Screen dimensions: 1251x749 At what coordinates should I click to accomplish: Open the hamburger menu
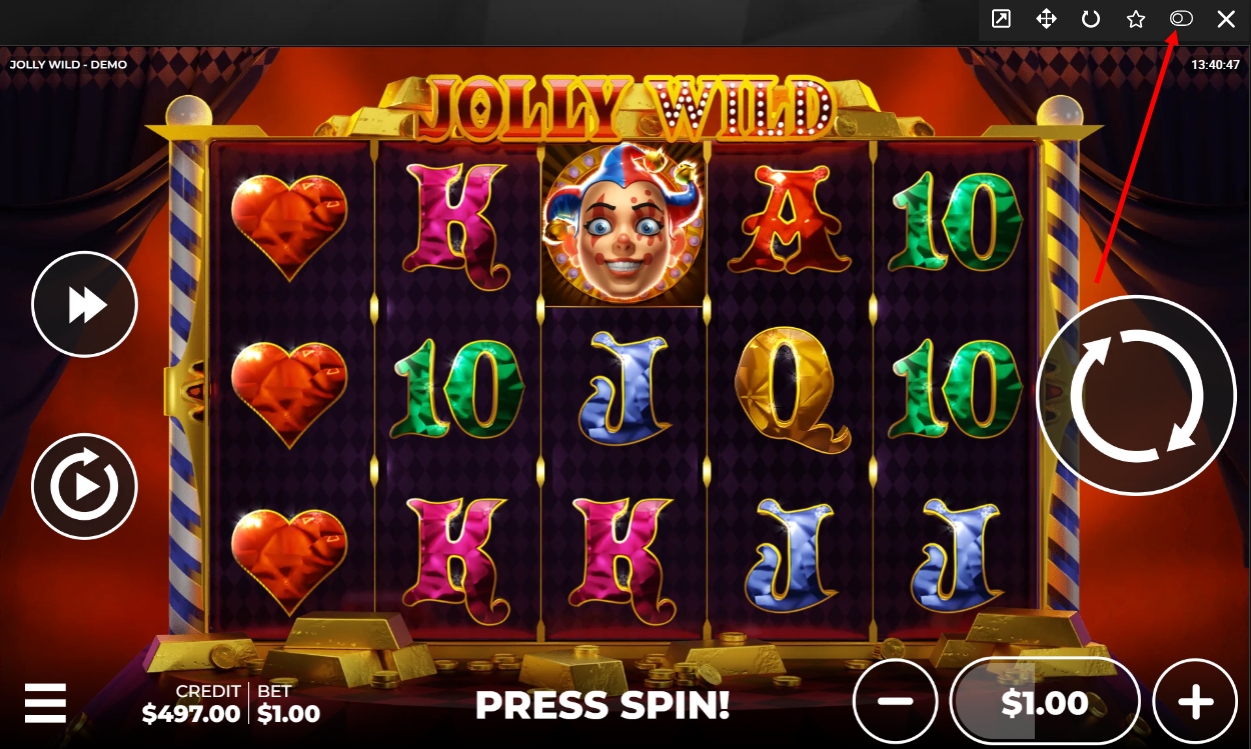46,703
